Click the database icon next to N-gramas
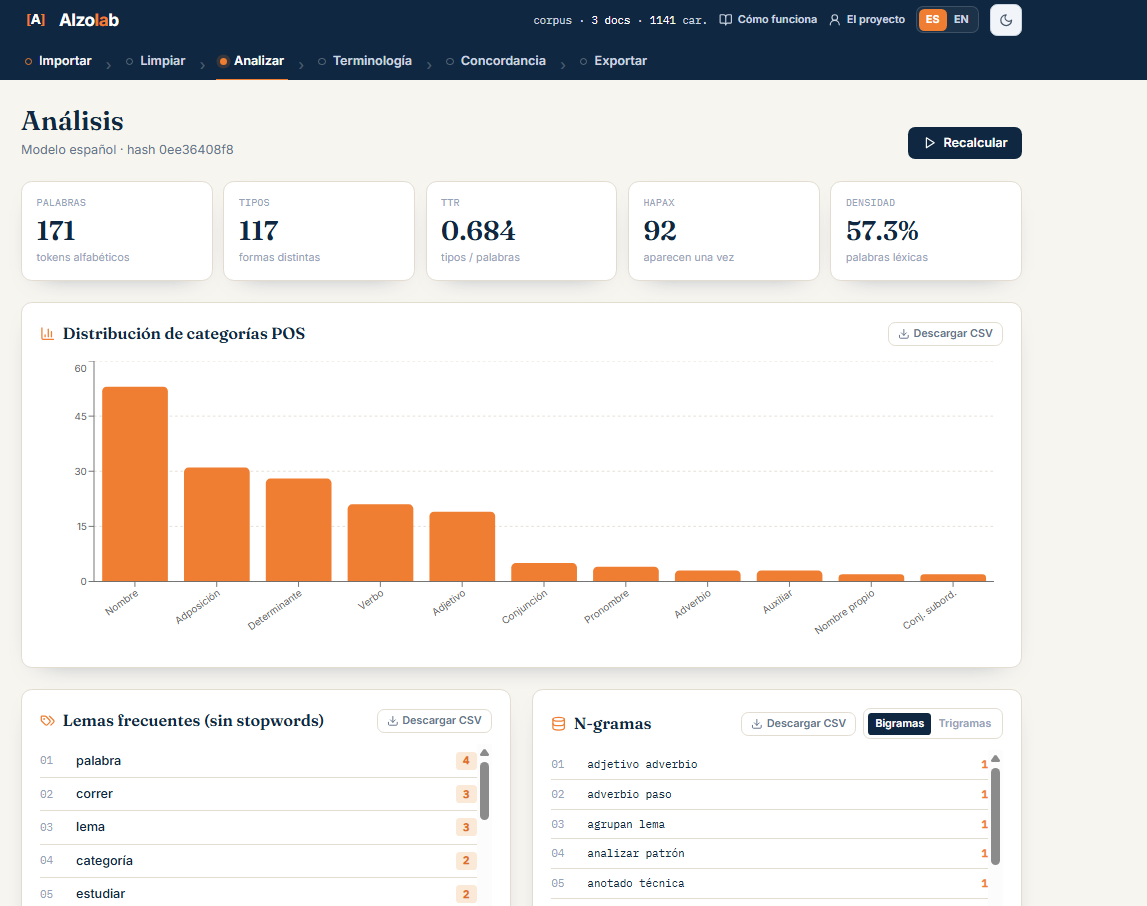This screenshot has height=906, width=1147. pos(558,724)
